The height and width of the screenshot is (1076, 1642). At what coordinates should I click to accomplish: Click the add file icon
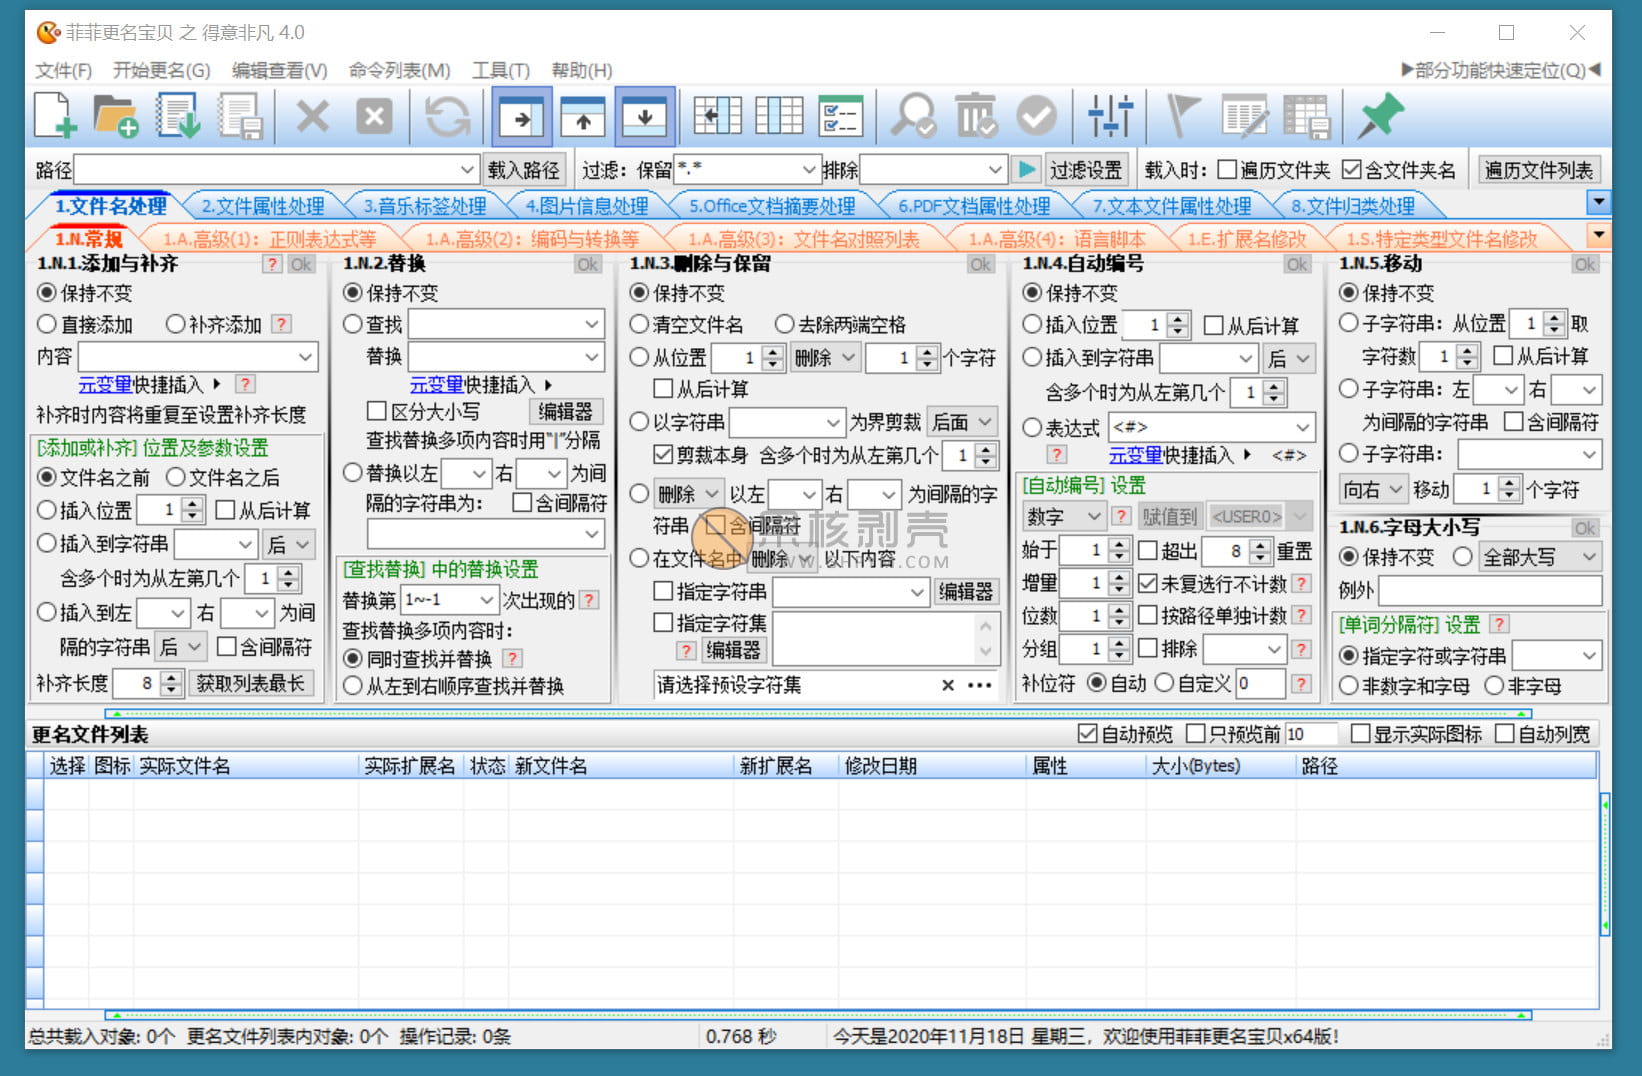(x=56, y=116)
